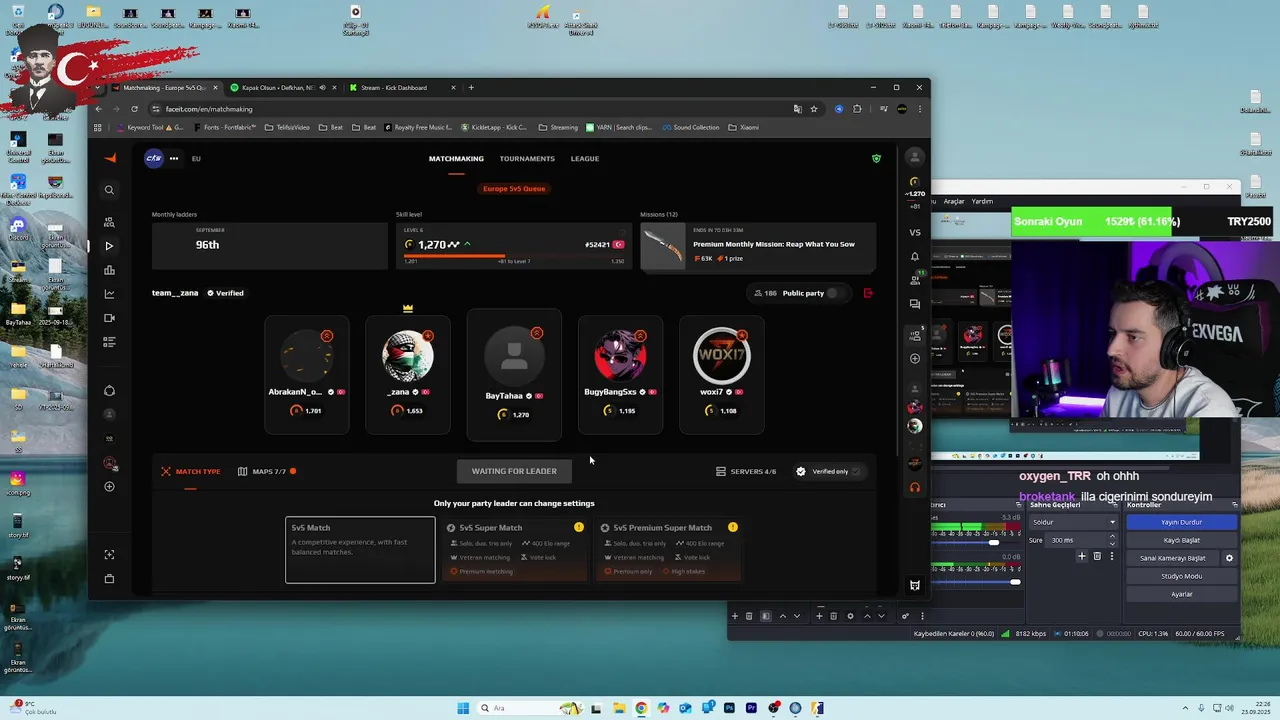The height and width of the screenshot is (720, 1280).
Task: Open the AbrakanN_o player card
Action: point(307,374)
